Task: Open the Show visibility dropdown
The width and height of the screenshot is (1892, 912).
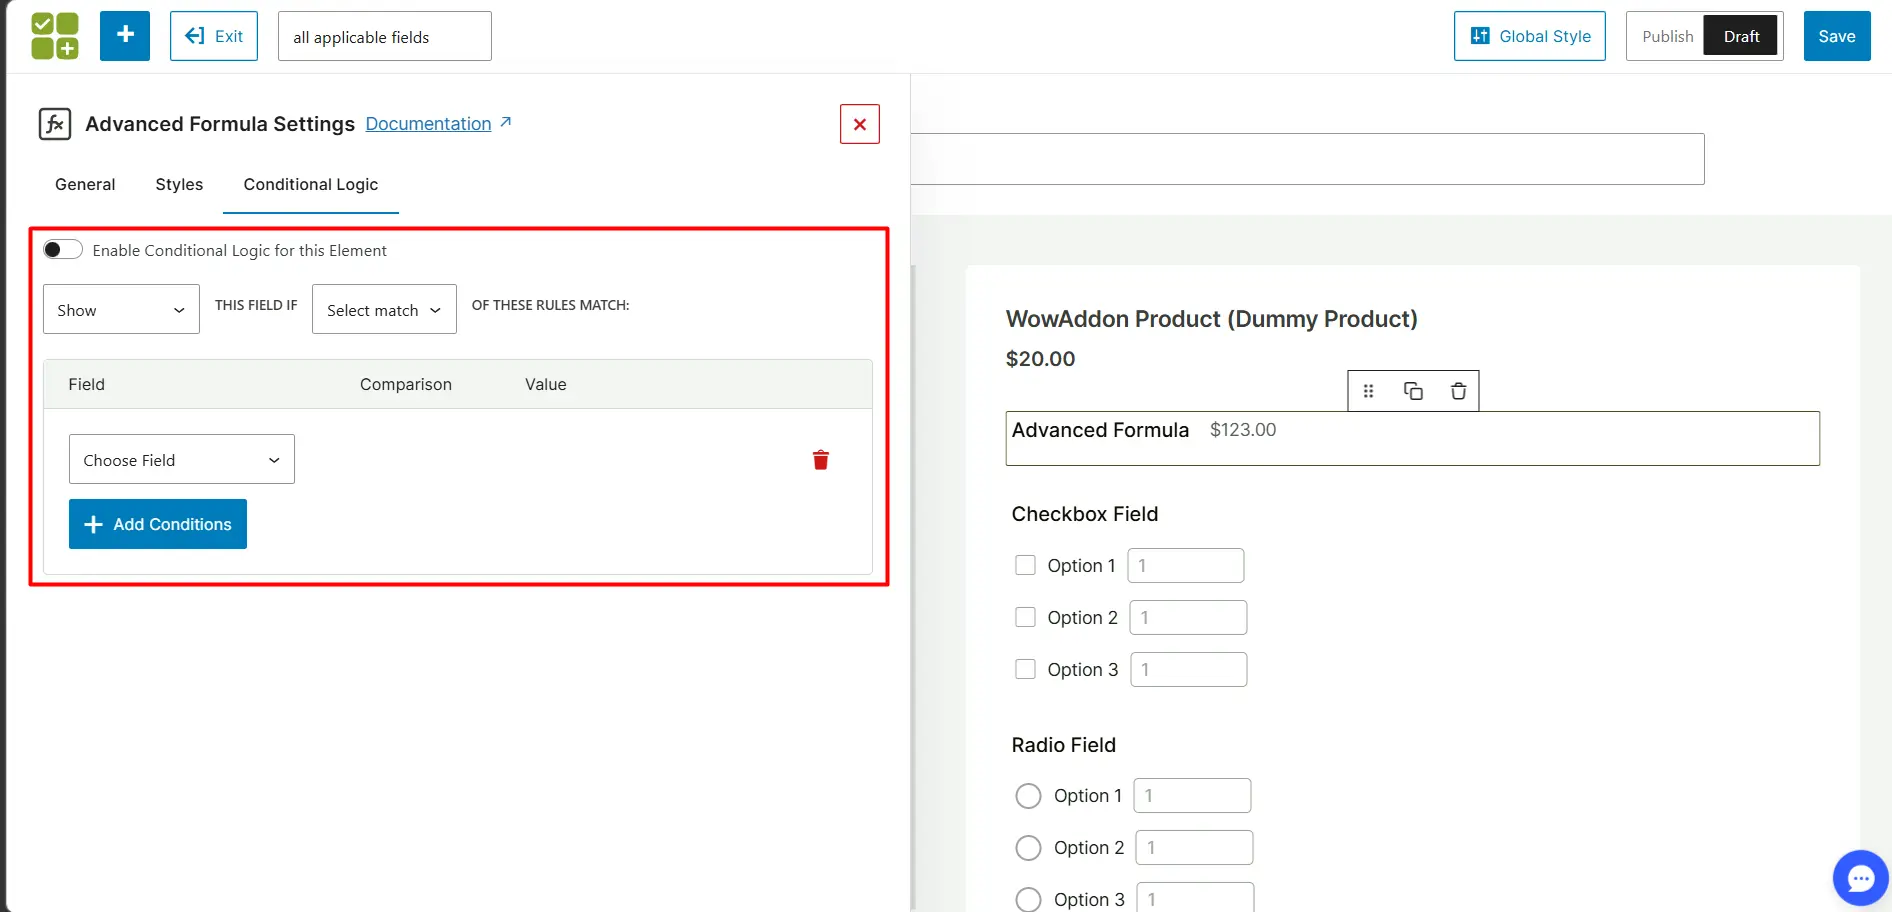Action: (x=121, y=310)
